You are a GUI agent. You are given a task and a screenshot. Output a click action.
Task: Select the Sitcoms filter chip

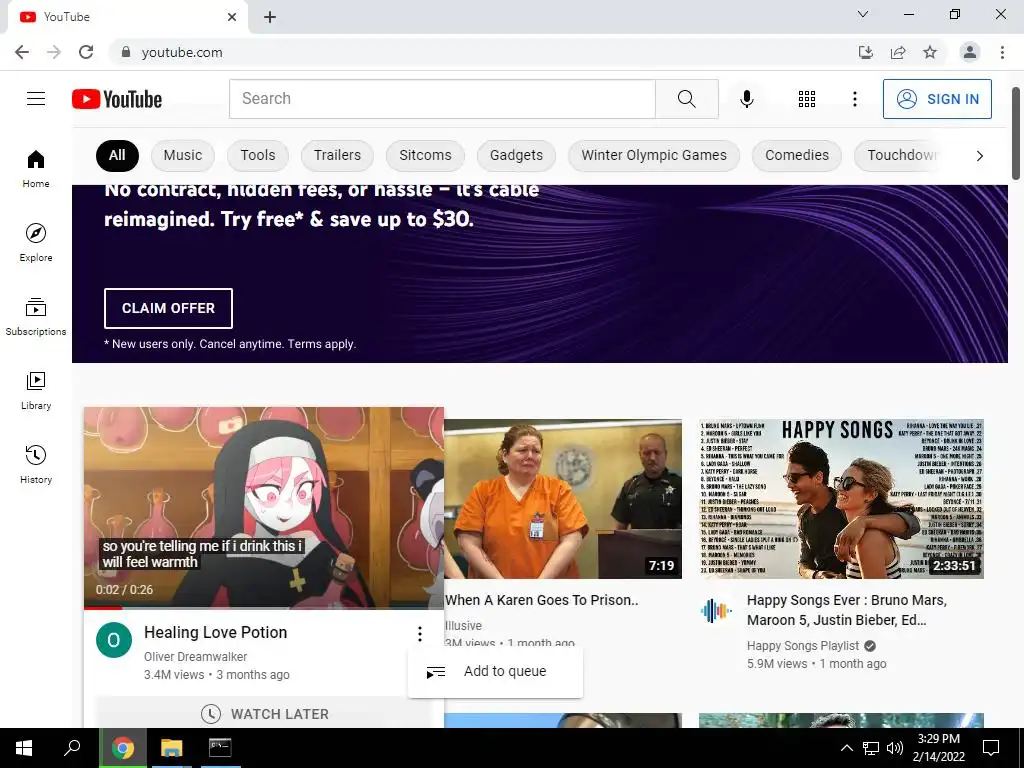(x=425, y=155)
